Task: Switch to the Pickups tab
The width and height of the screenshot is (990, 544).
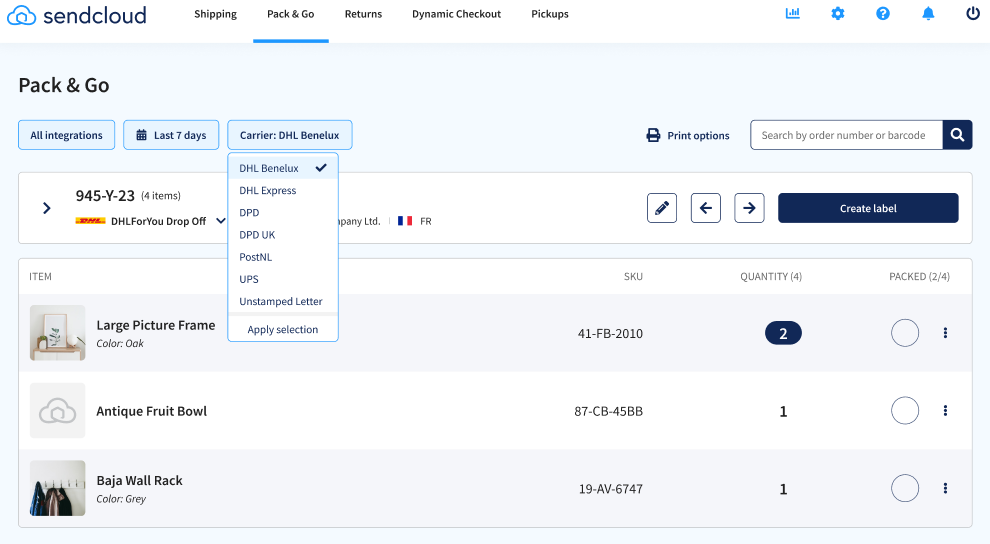Action: pos(550,14)
